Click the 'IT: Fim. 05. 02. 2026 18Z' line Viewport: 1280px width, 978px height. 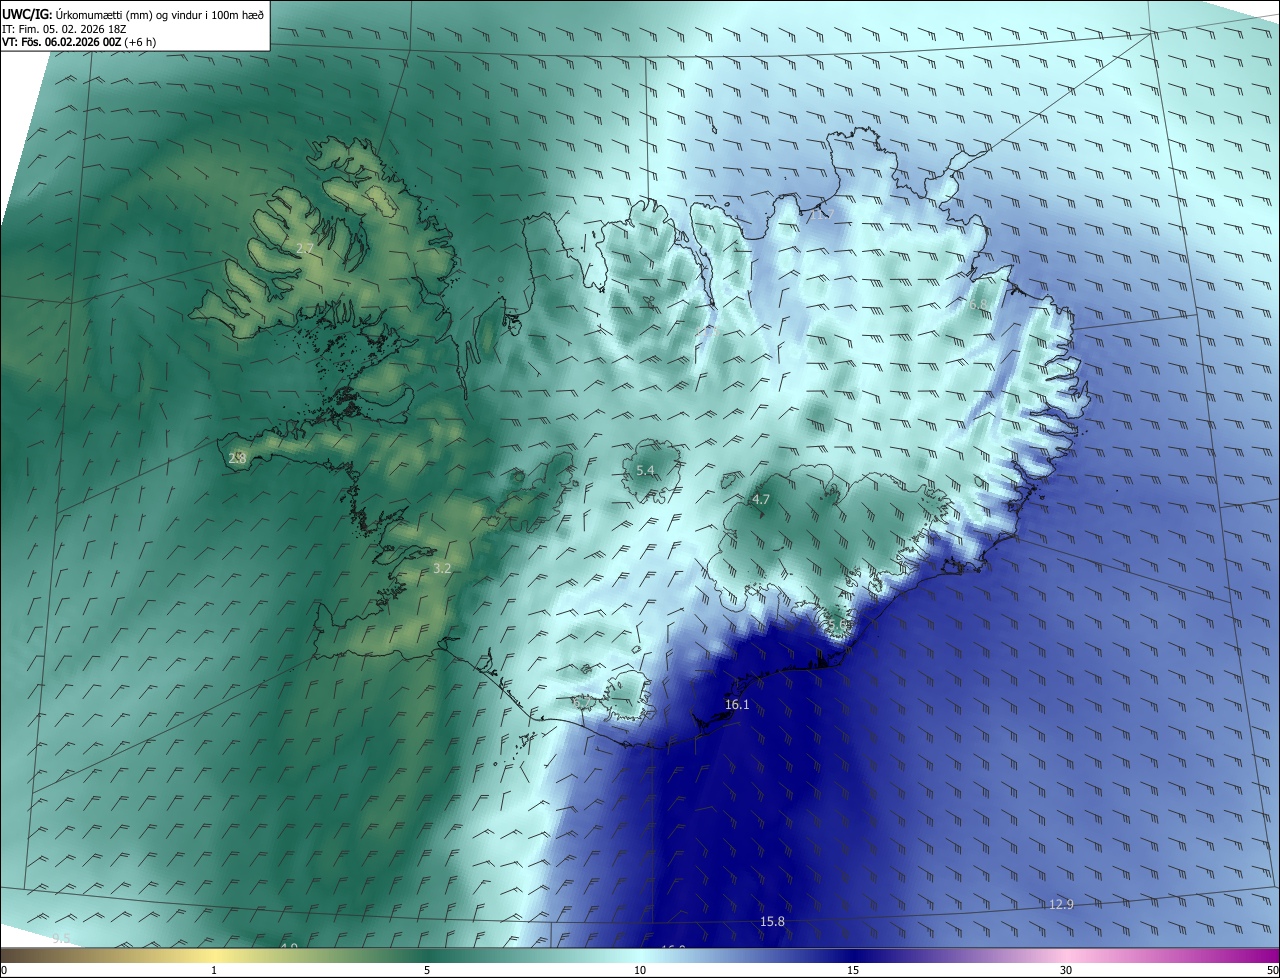pyautogui.click(x=64, y=29)
